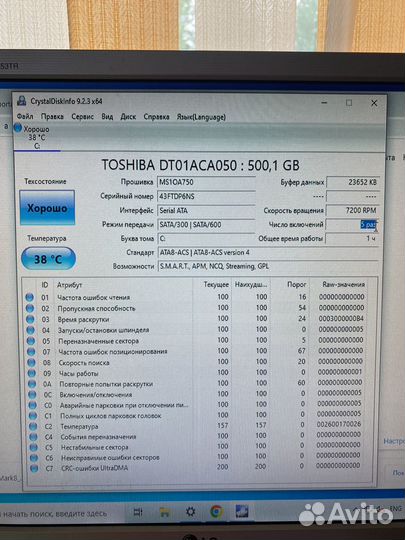Image resolution: width=405 pixels, height=540 pixels.
Task: Select the Частота ошибок позиционирования row
Action: tap(196, 351)
